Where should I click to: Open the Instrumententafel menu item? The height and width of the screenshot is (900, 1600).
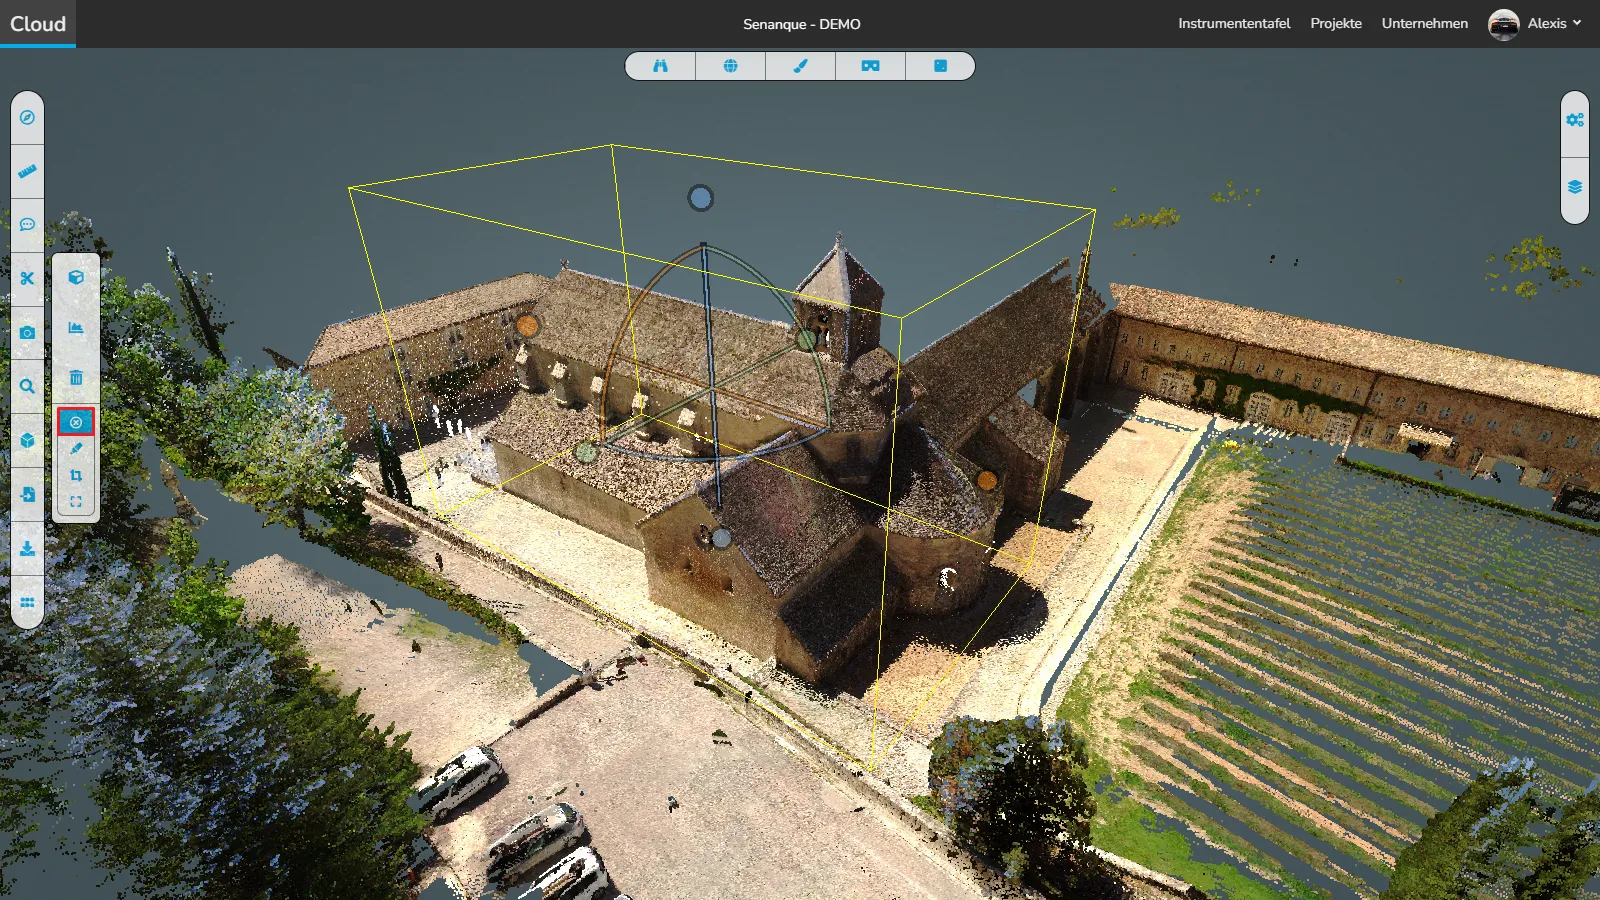[x=1233, y=23]
